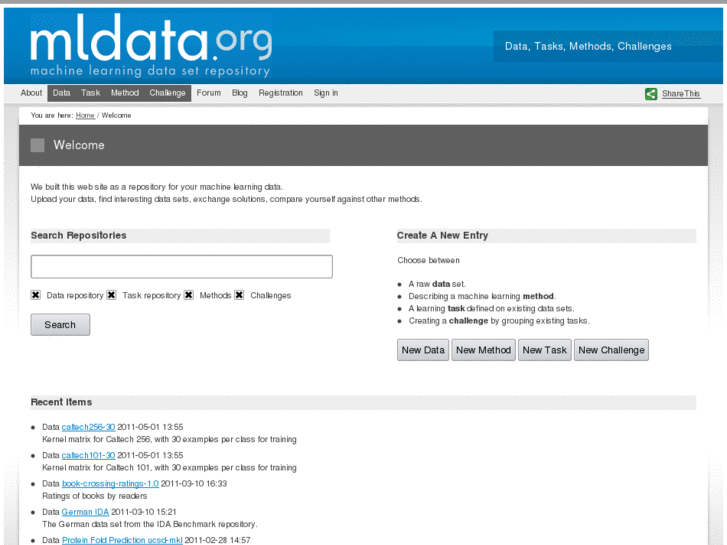This screenshot has height=545, width=727.
Task: Click the mldata.org logo
Action: pyautogui.click(x=151, y=45)
